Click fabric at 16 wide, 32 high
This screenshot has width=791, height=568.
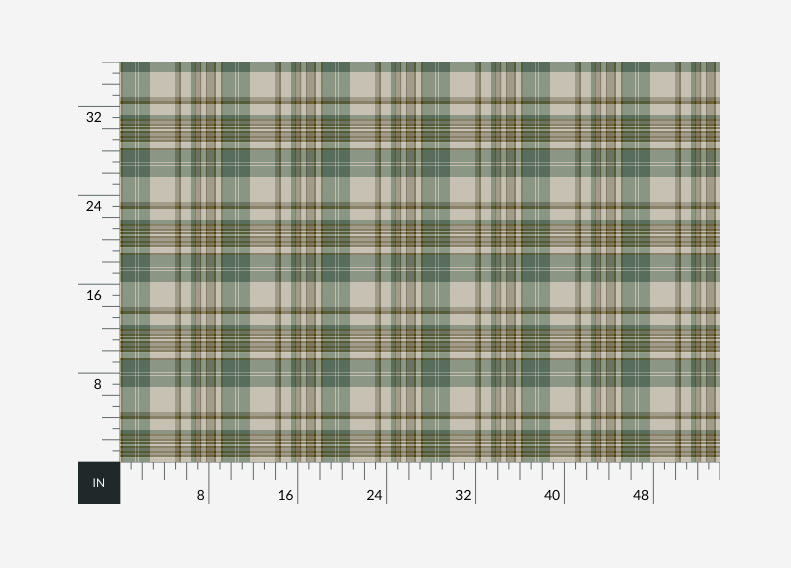tap(298, 106)
